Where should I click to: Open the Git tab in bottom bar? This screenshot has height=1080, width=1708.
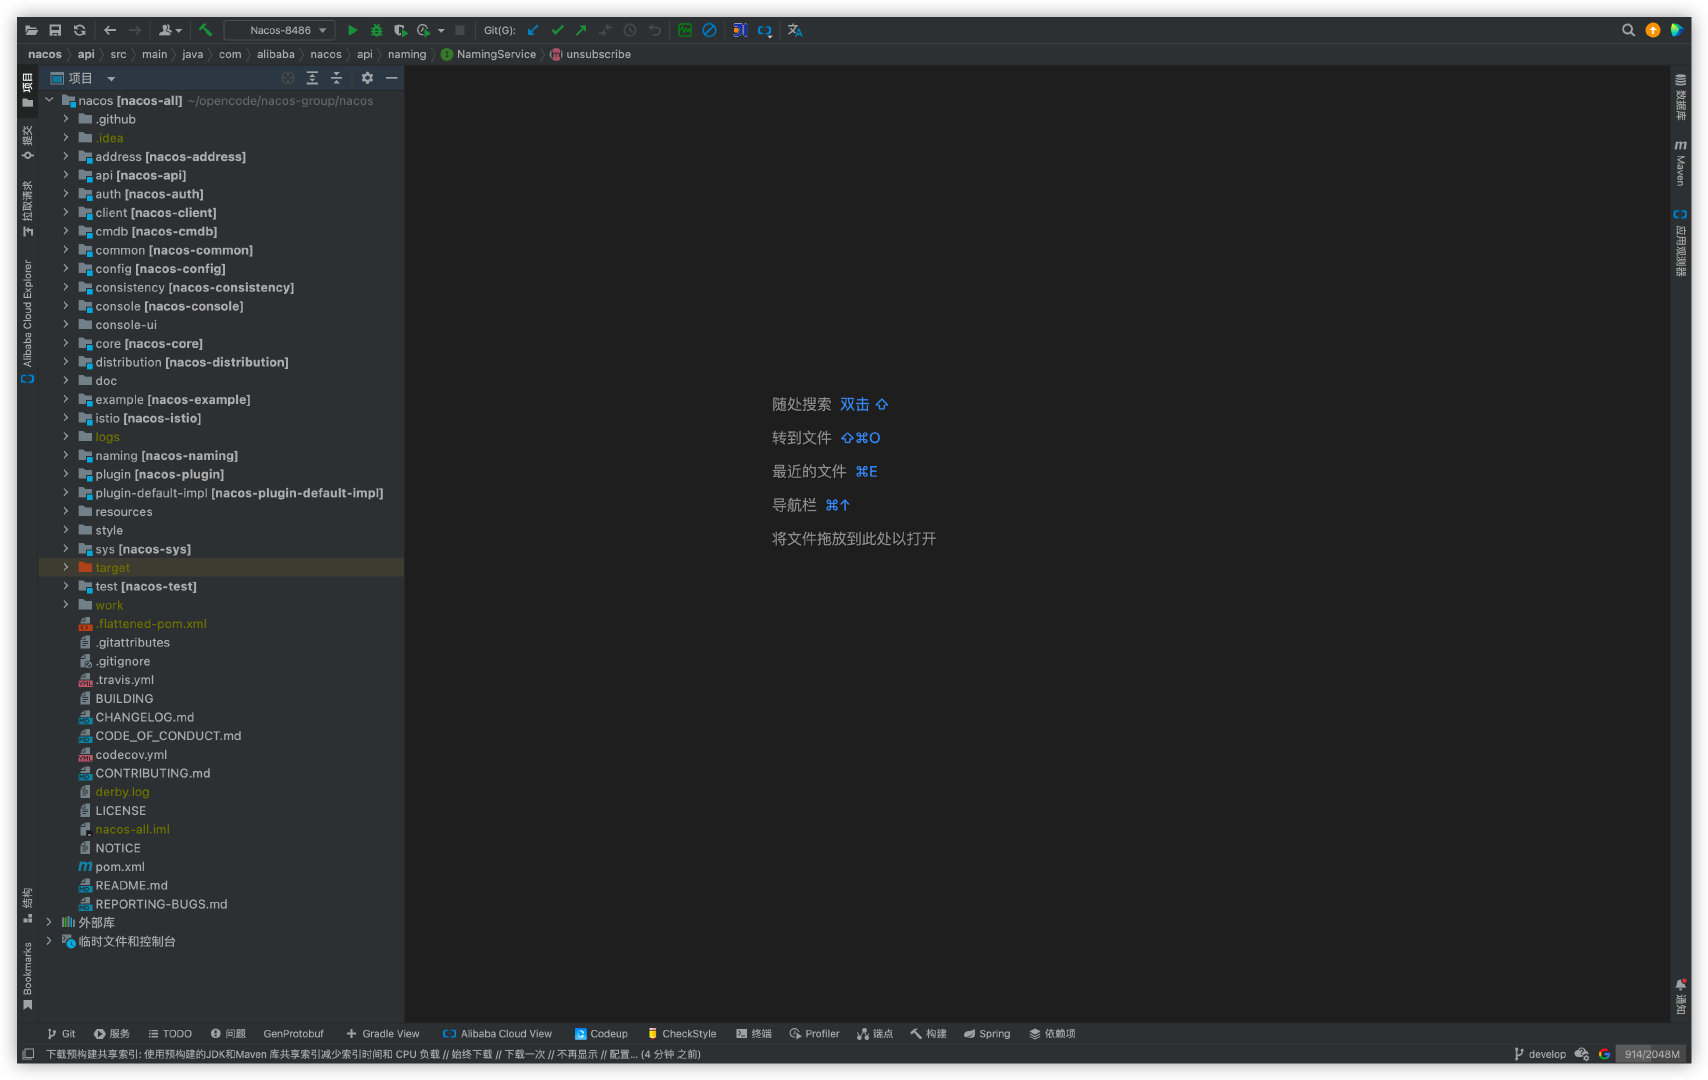[x=61, y=1034]
